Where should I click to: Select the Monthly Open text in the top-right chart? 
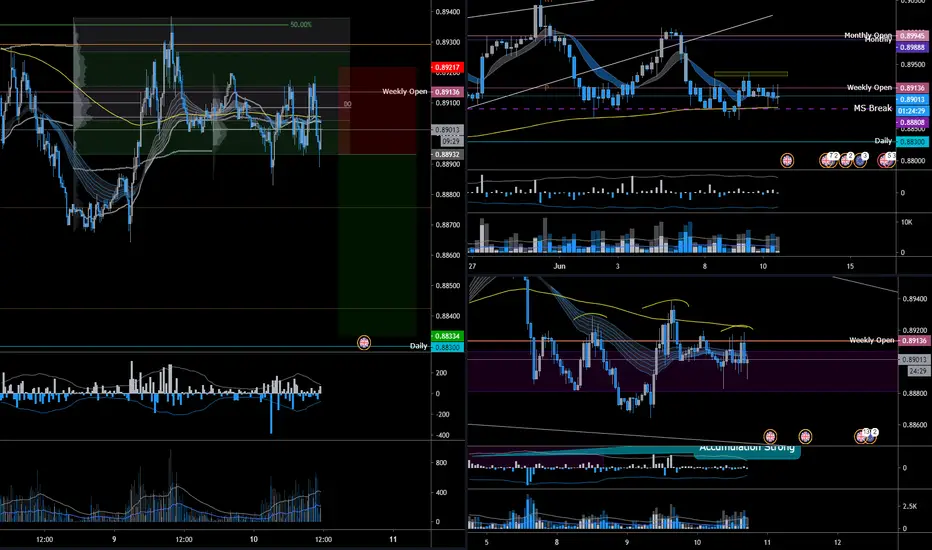[868, 36]
